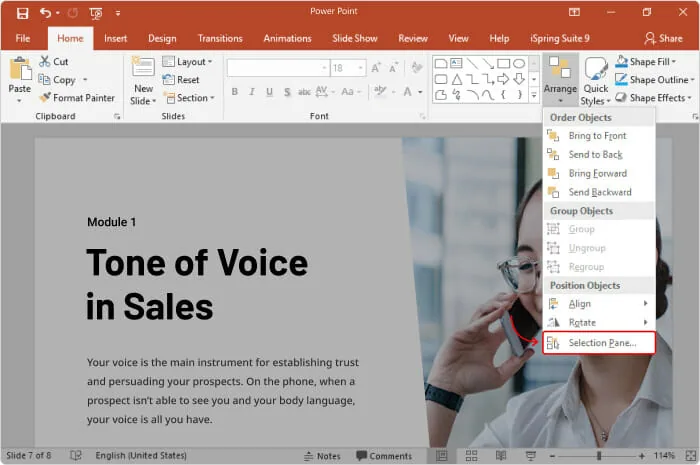Select the Triangle shape in gallery
The height and width of the screenshot is (465, 700).
coord(457,79)
